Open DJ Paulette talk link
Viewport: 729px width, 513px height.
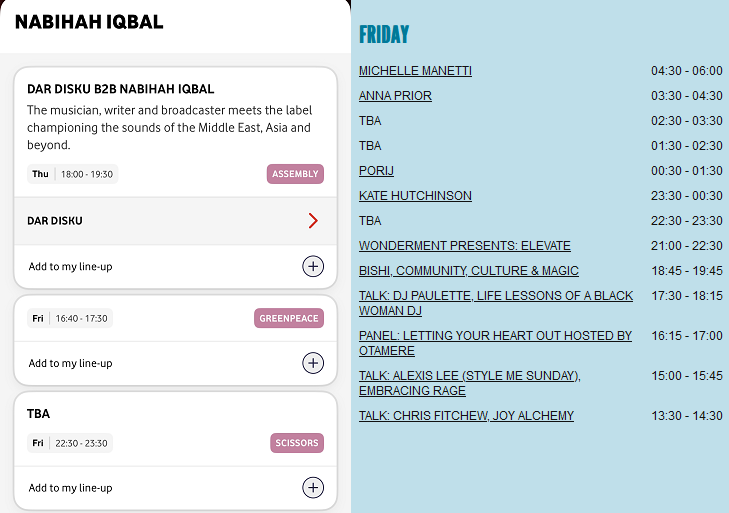coord(496,303)
